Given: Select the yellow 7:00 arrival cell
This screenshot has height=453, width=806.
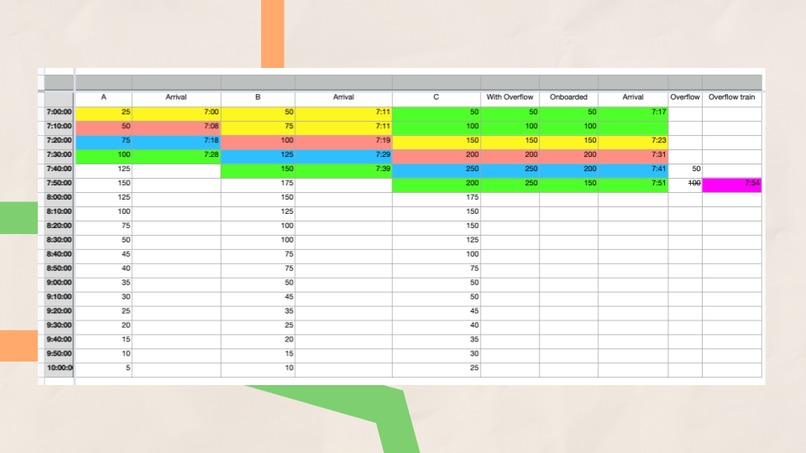Looking at the screenshot, I should [x=176, y=112].
